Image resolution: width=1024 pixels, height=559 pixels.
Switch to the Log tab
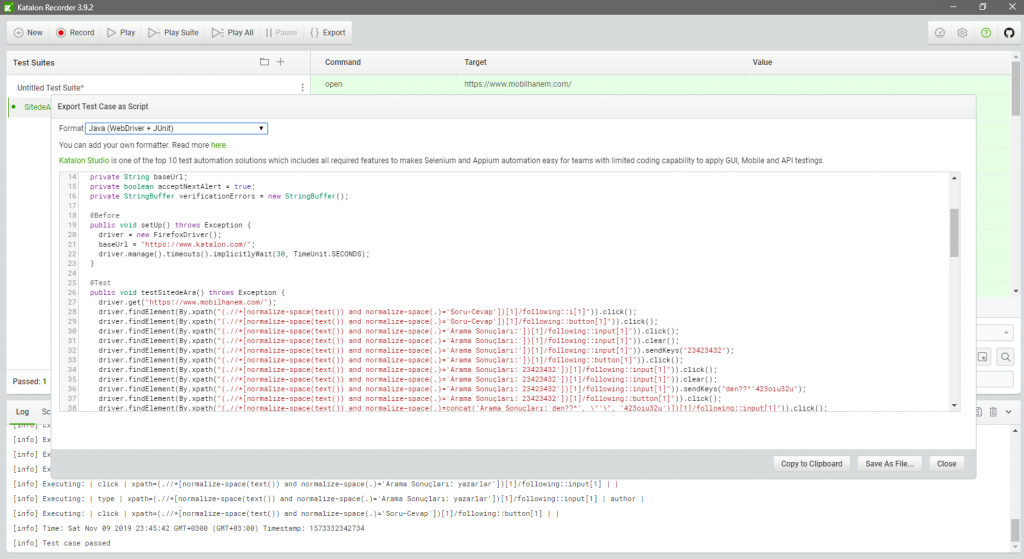pos(22,412)
